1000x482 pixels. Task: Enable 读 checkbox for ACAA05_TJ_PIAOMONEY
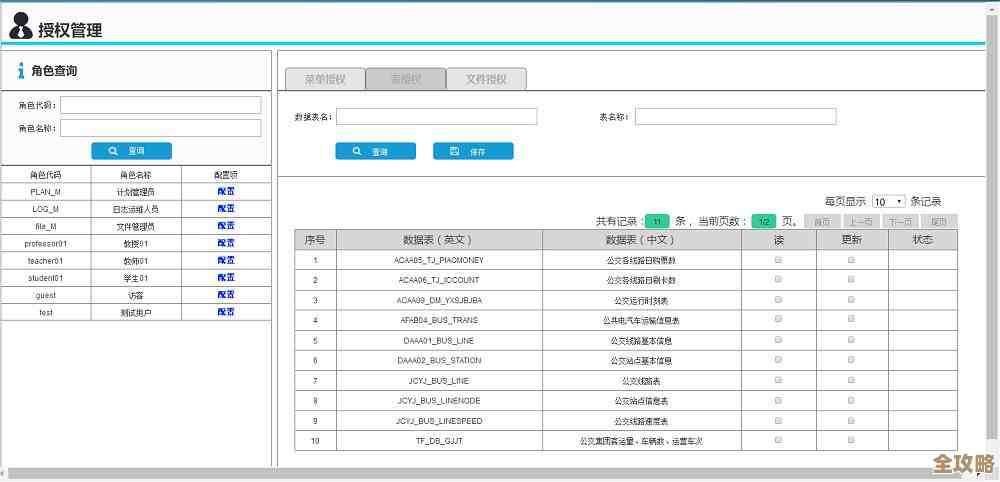click(778, 260)
